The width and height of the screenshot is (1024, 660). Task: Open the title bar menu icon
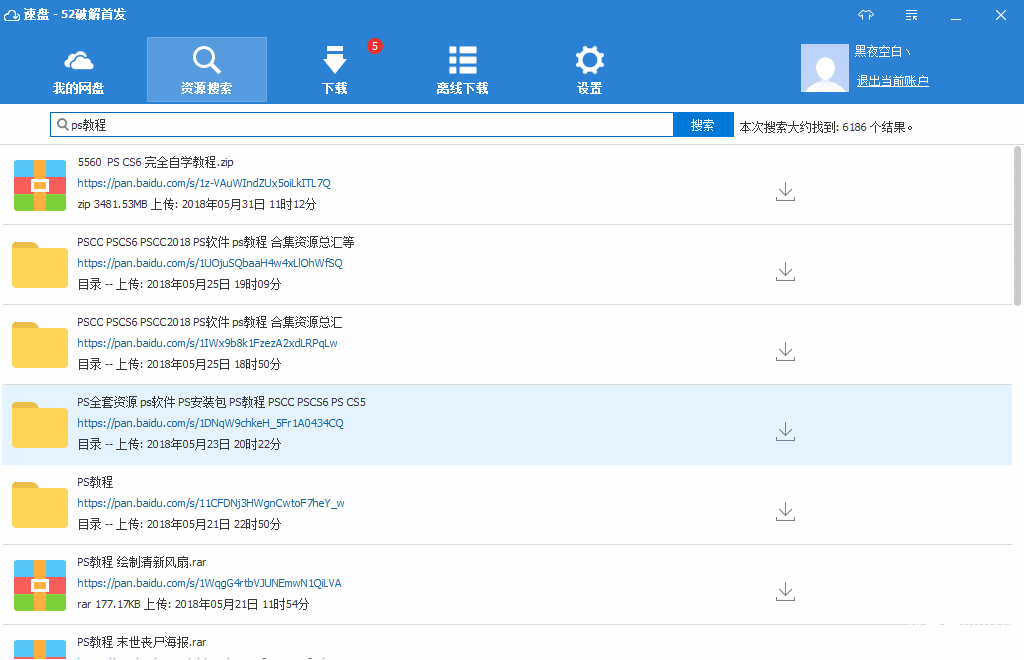coord(912,15)
